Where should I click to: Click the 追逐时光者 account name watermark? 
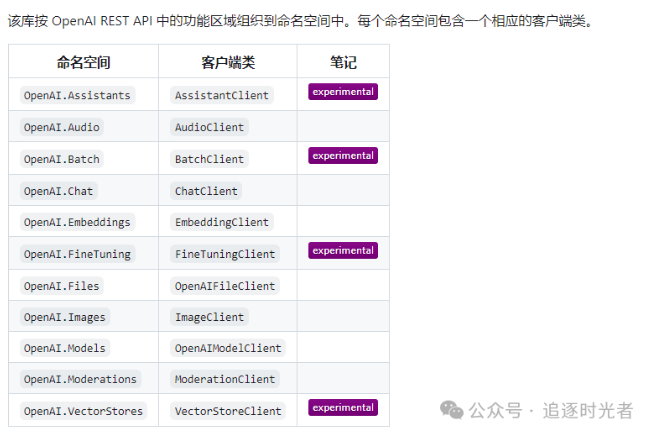tap(588, 410)
